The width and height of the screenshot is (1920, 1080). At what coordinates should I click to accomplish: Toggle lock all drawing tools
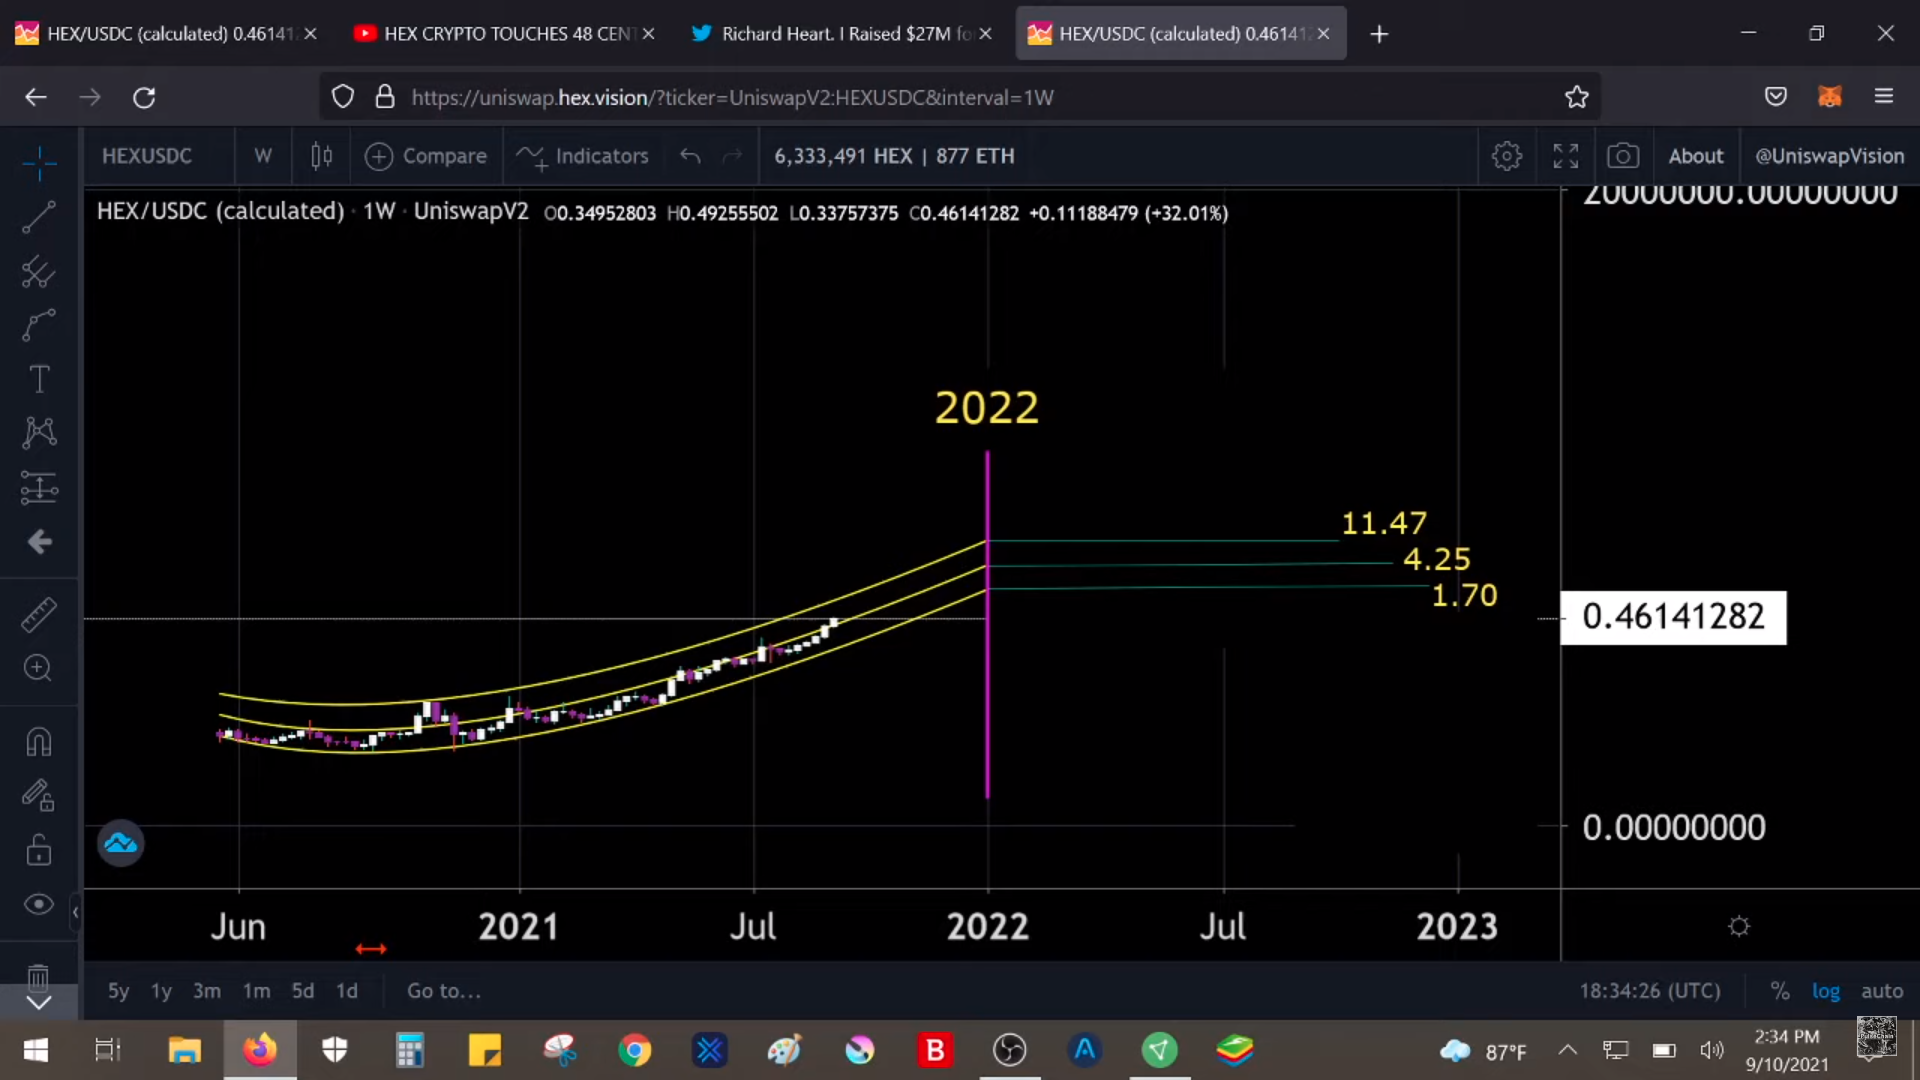coord(39,850)
